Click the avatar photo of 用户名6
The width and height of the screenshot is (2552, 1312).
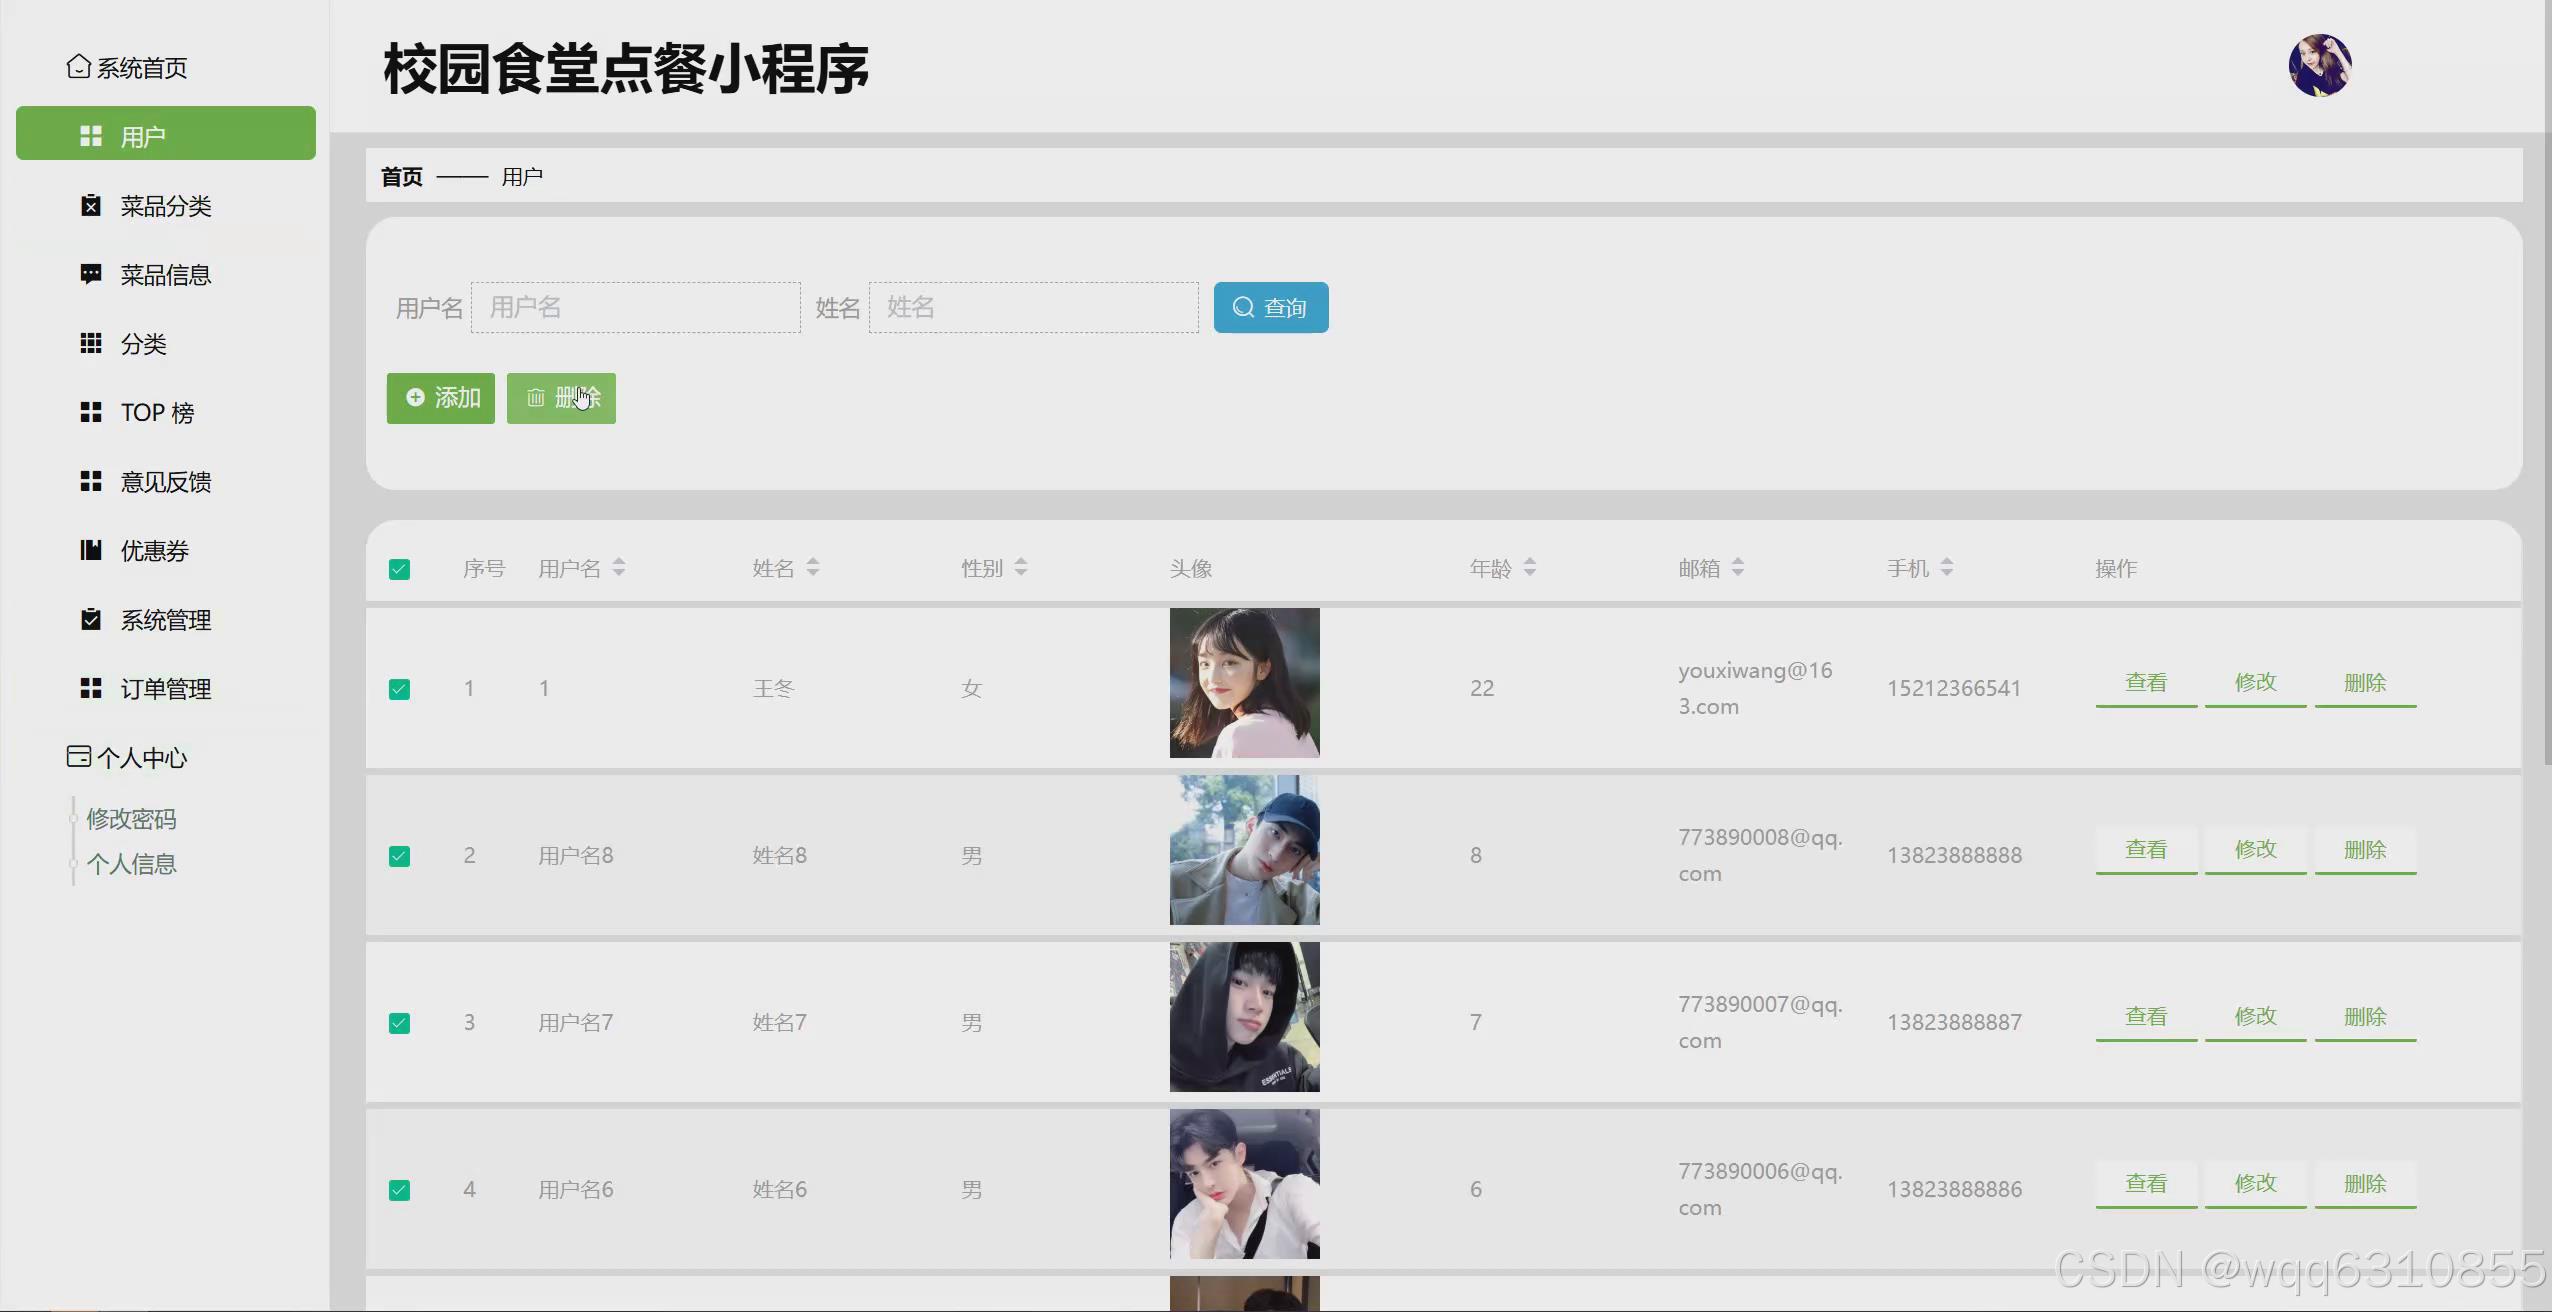pyautogui.click(x=1245, y=1184)
